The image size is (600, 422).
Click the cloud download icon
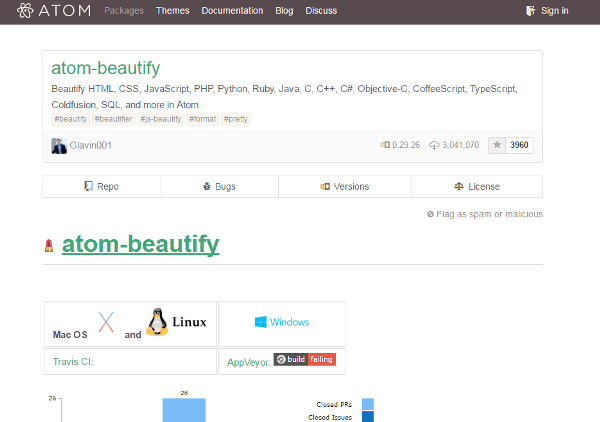coord(434,145)
